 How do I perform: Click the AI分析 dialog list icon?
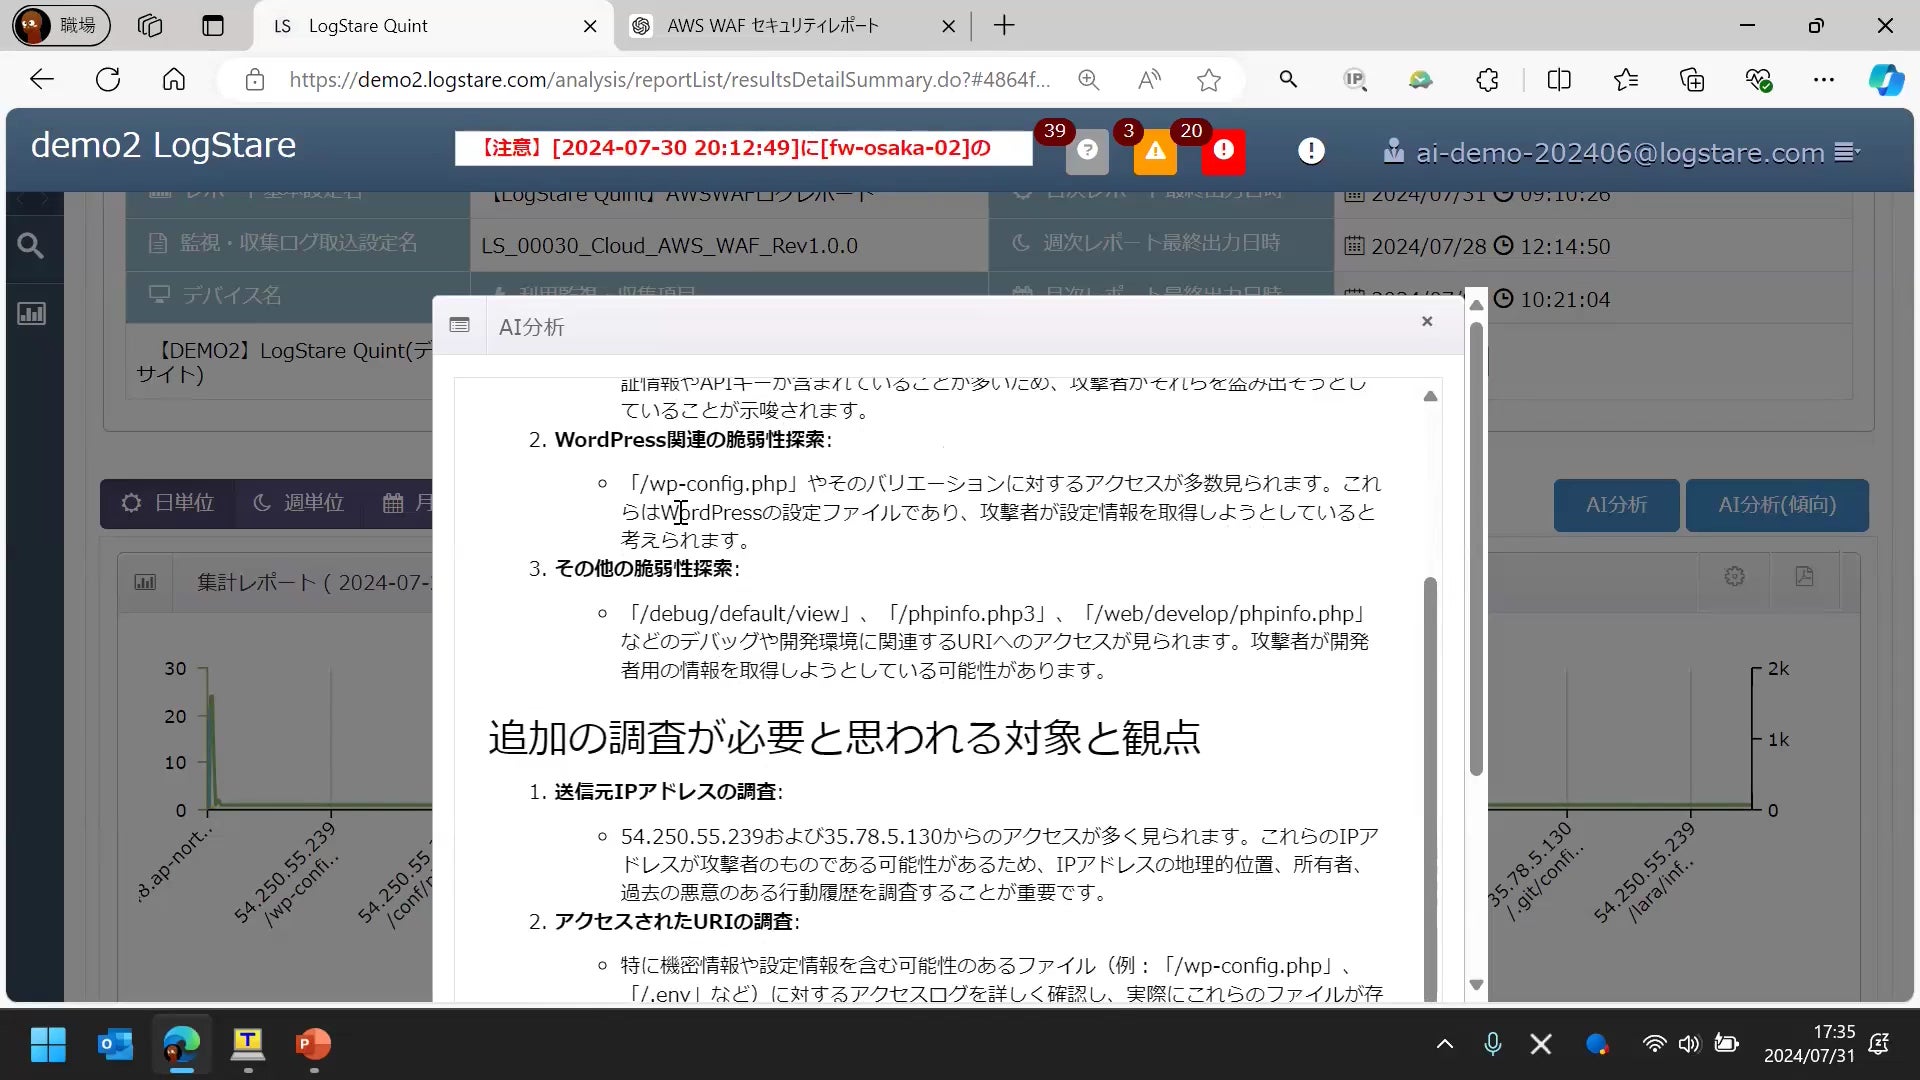coord(459,325)
